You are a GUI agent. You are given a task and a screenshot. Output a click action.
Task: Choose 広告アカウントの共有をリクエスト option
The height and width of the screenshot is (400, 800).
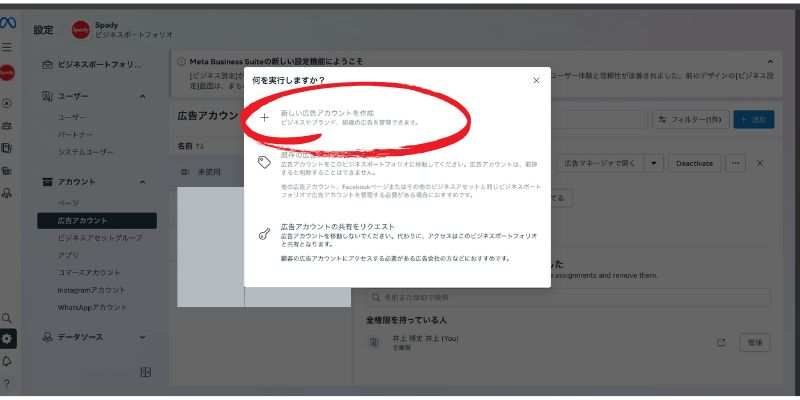coord(397,242)
